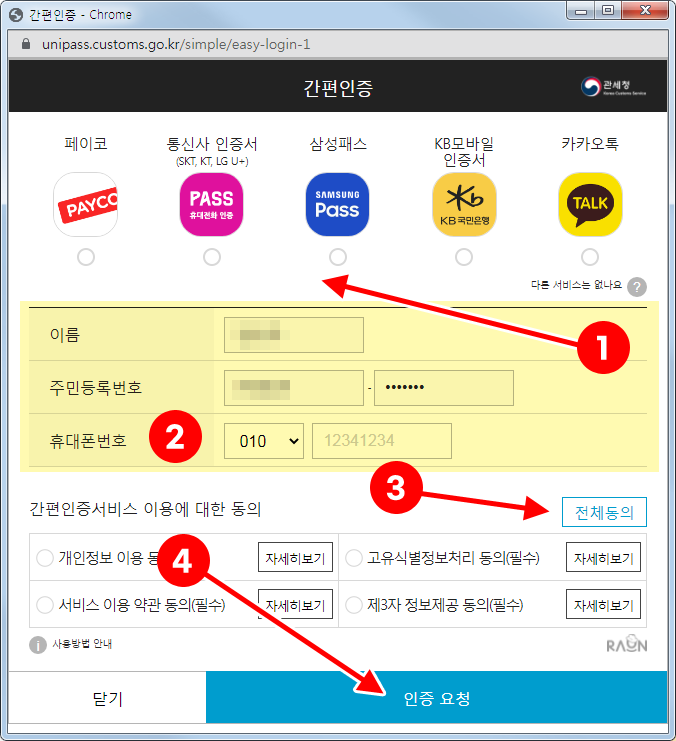This screenshot has height=741, width=676.
Task: Check 개인정보 이용 동의 option
Action: (x=45, y=558)
